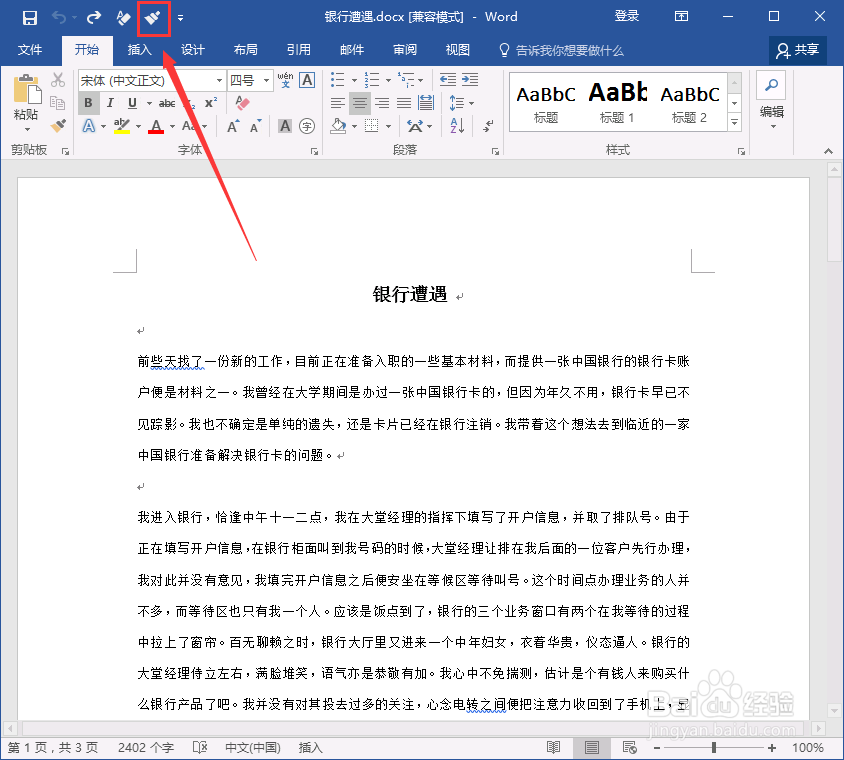Click the Paste clipboard icon
The height and width of the screenshot is (760, 844).
26,89
